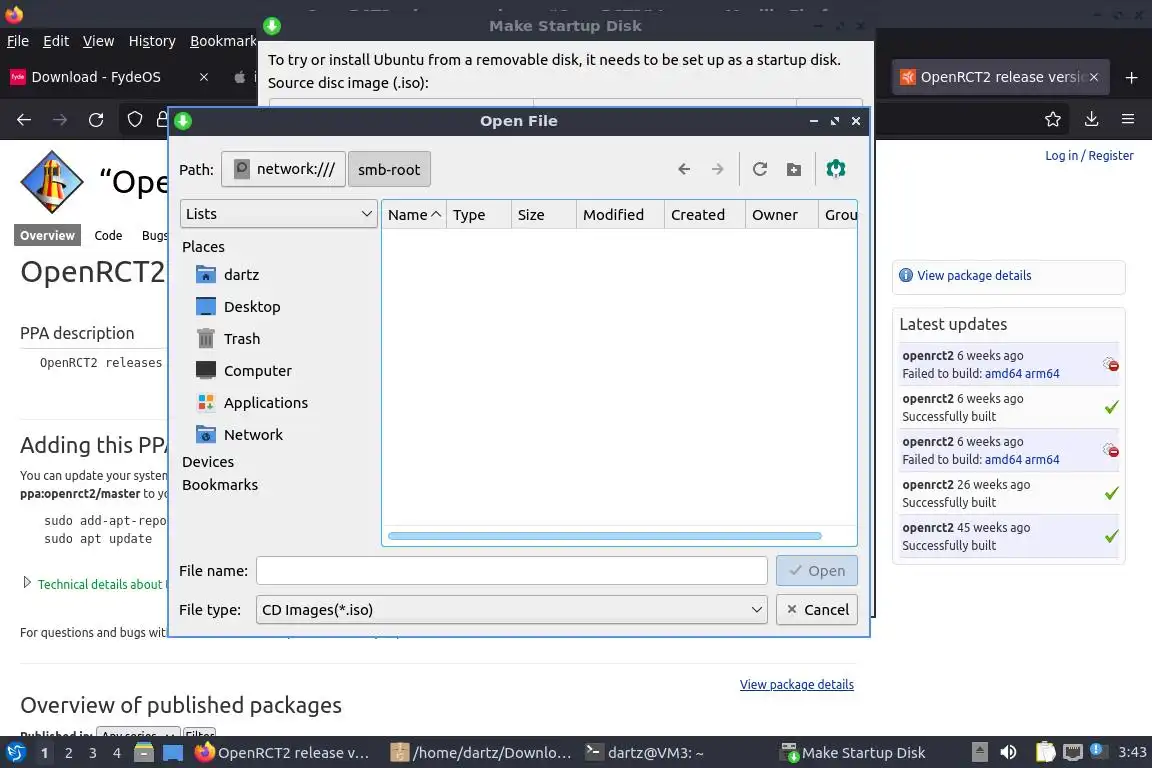Click the horizontal scrollbar in file list
This screenshot has width=1152, height=768.
(605, 536)
